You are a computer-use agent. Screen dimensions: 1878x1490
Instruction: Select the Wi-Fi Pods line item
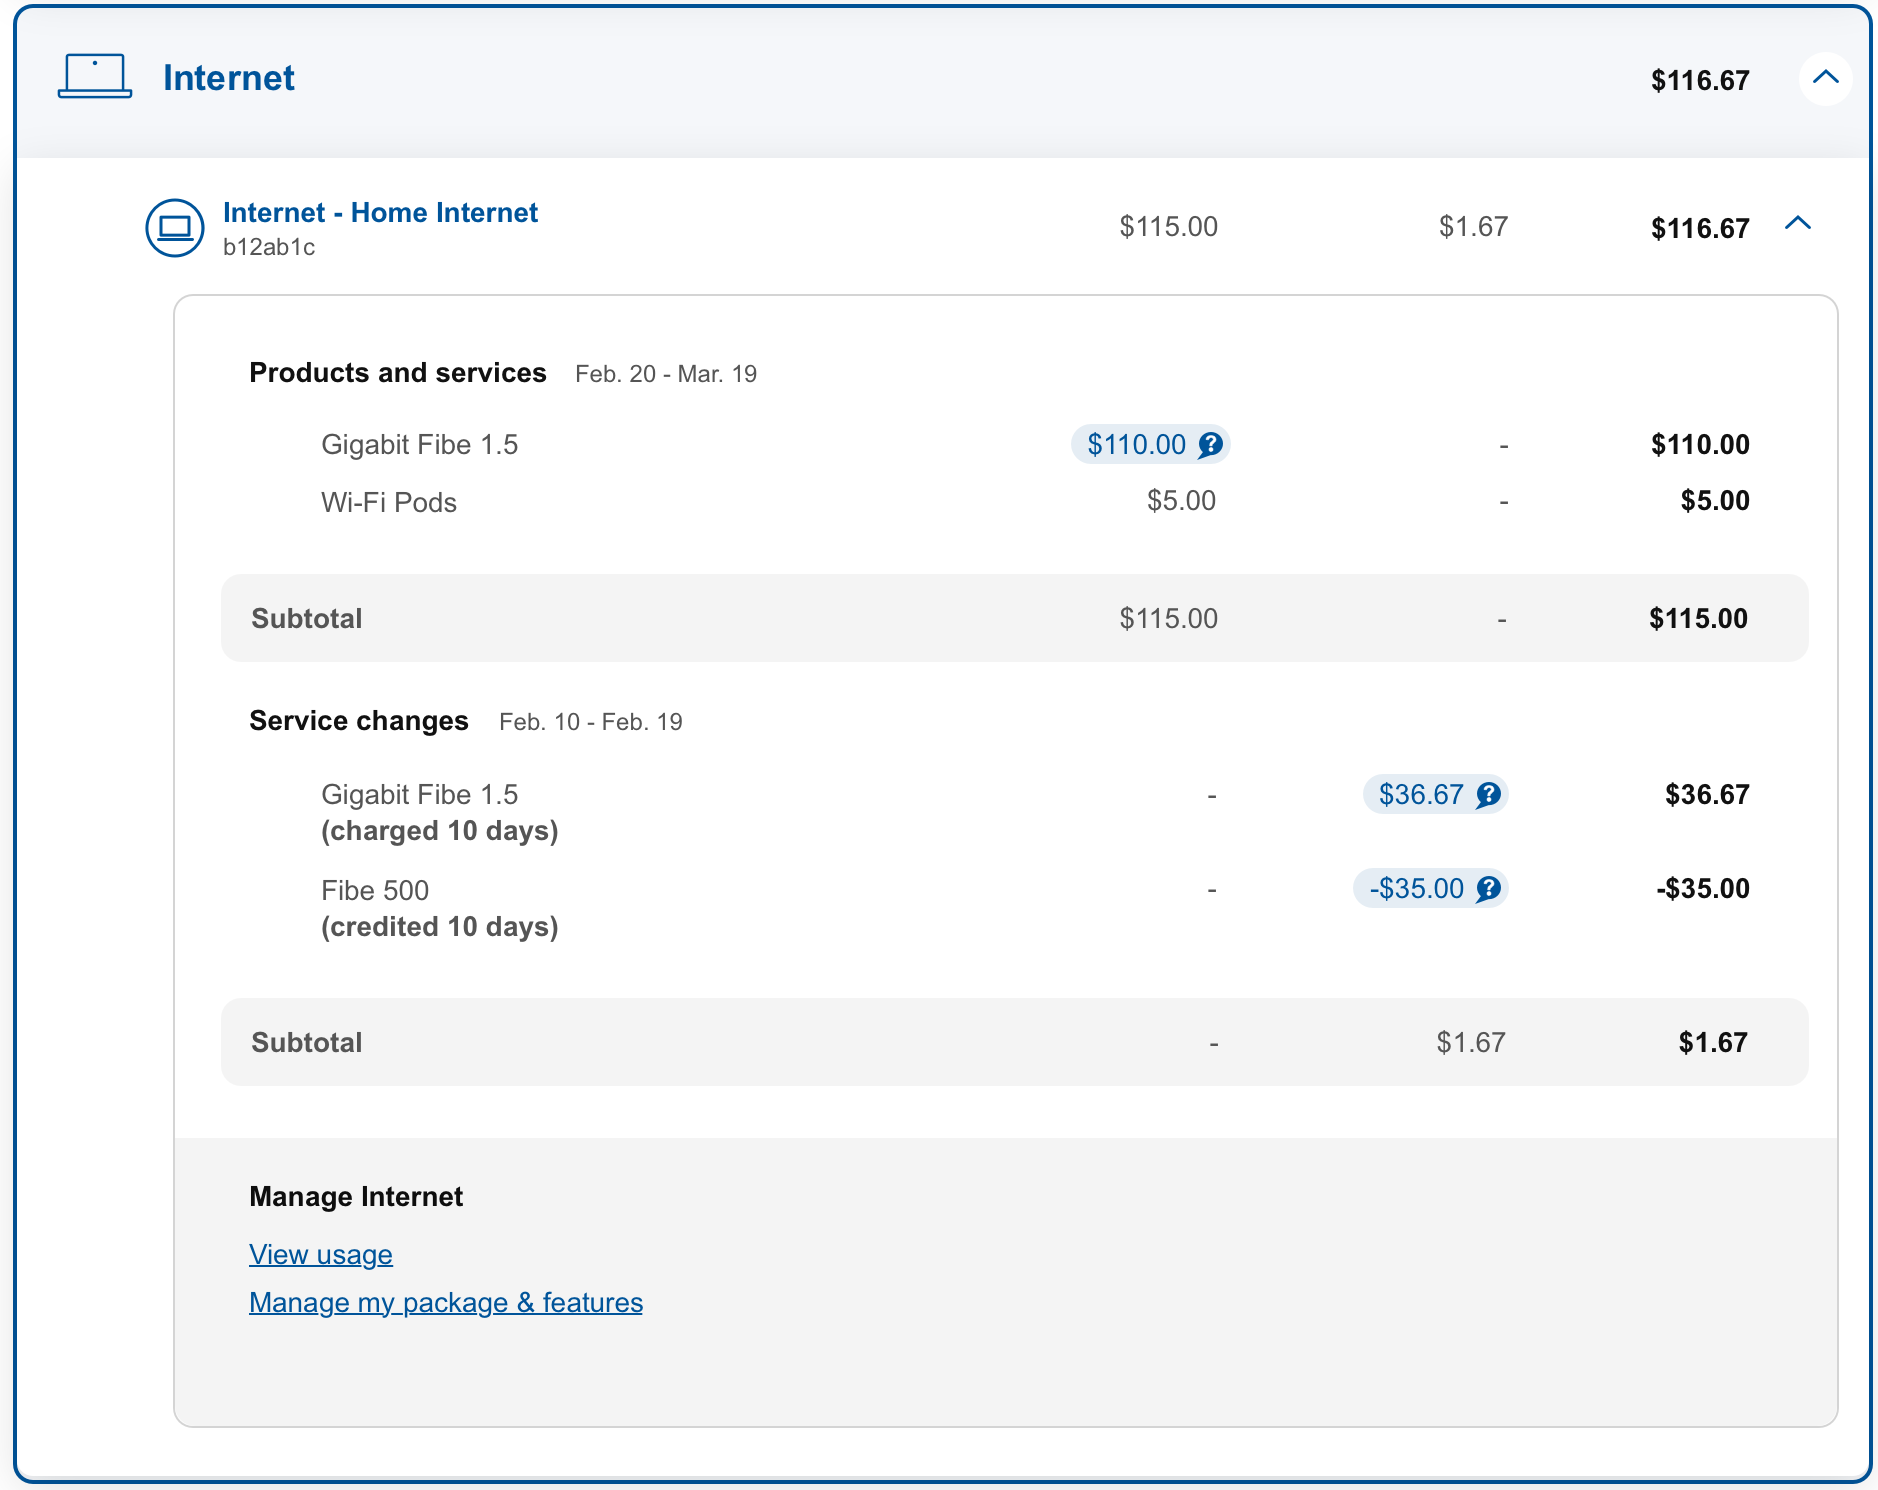click(x=389, y=502)
